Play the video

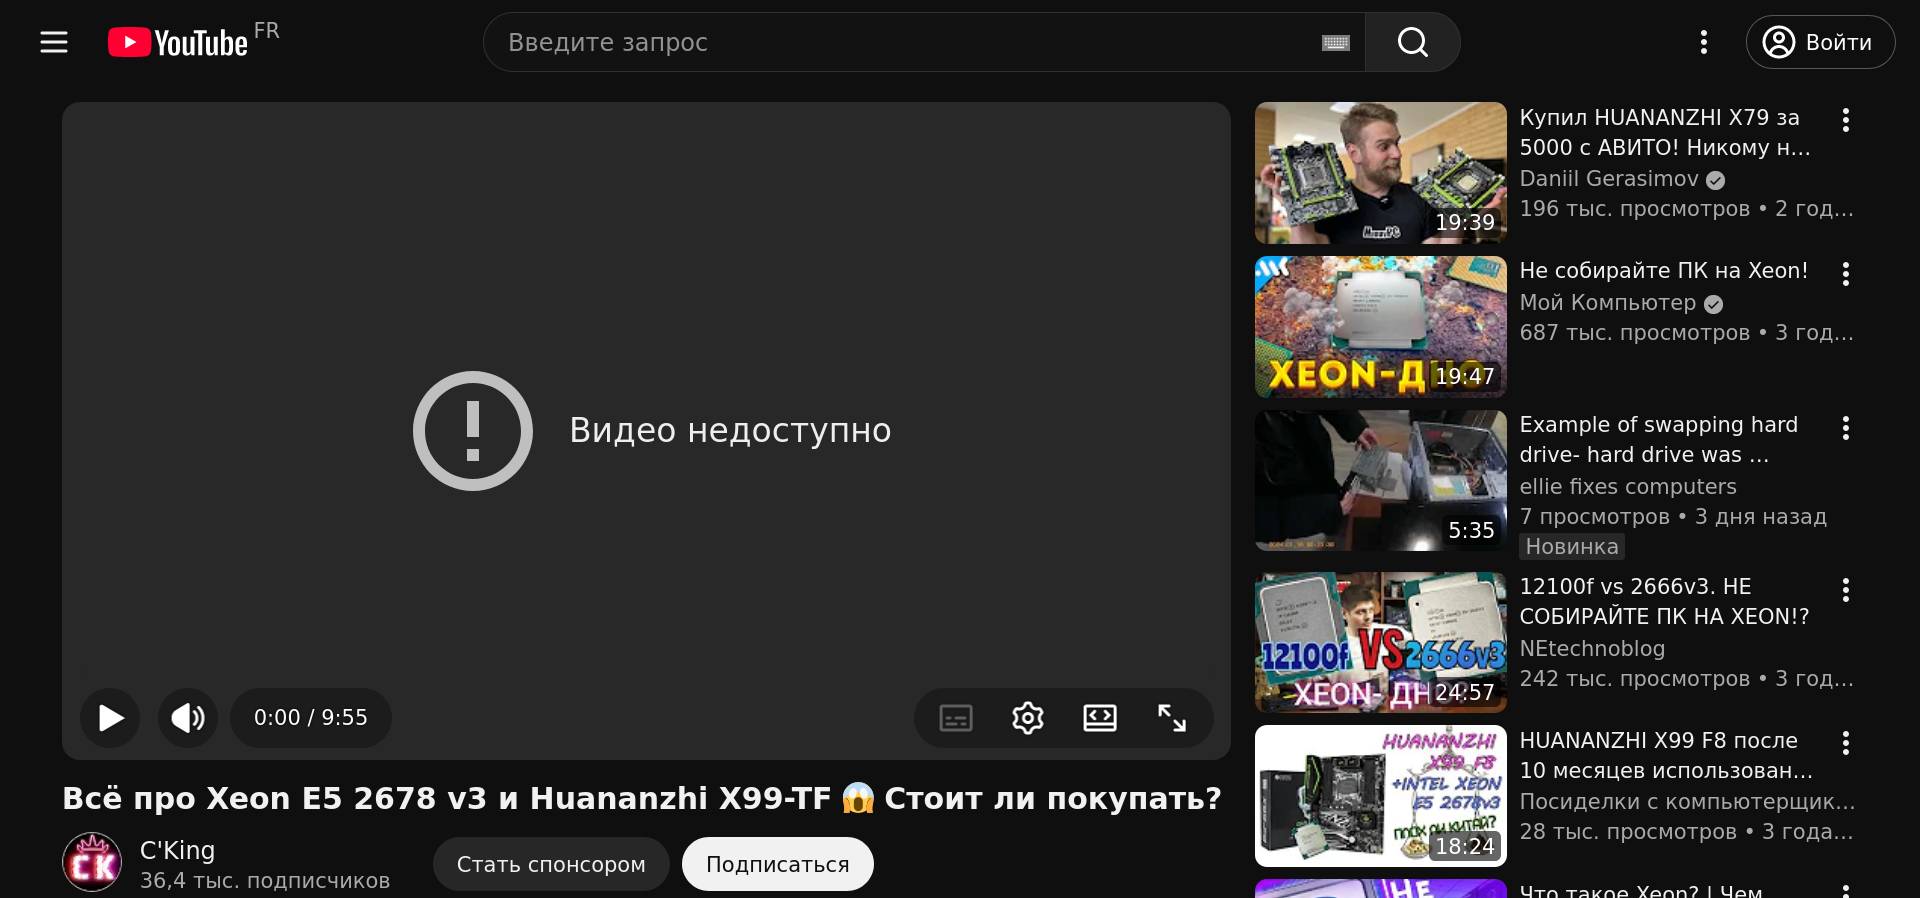[x=110, y=718]
